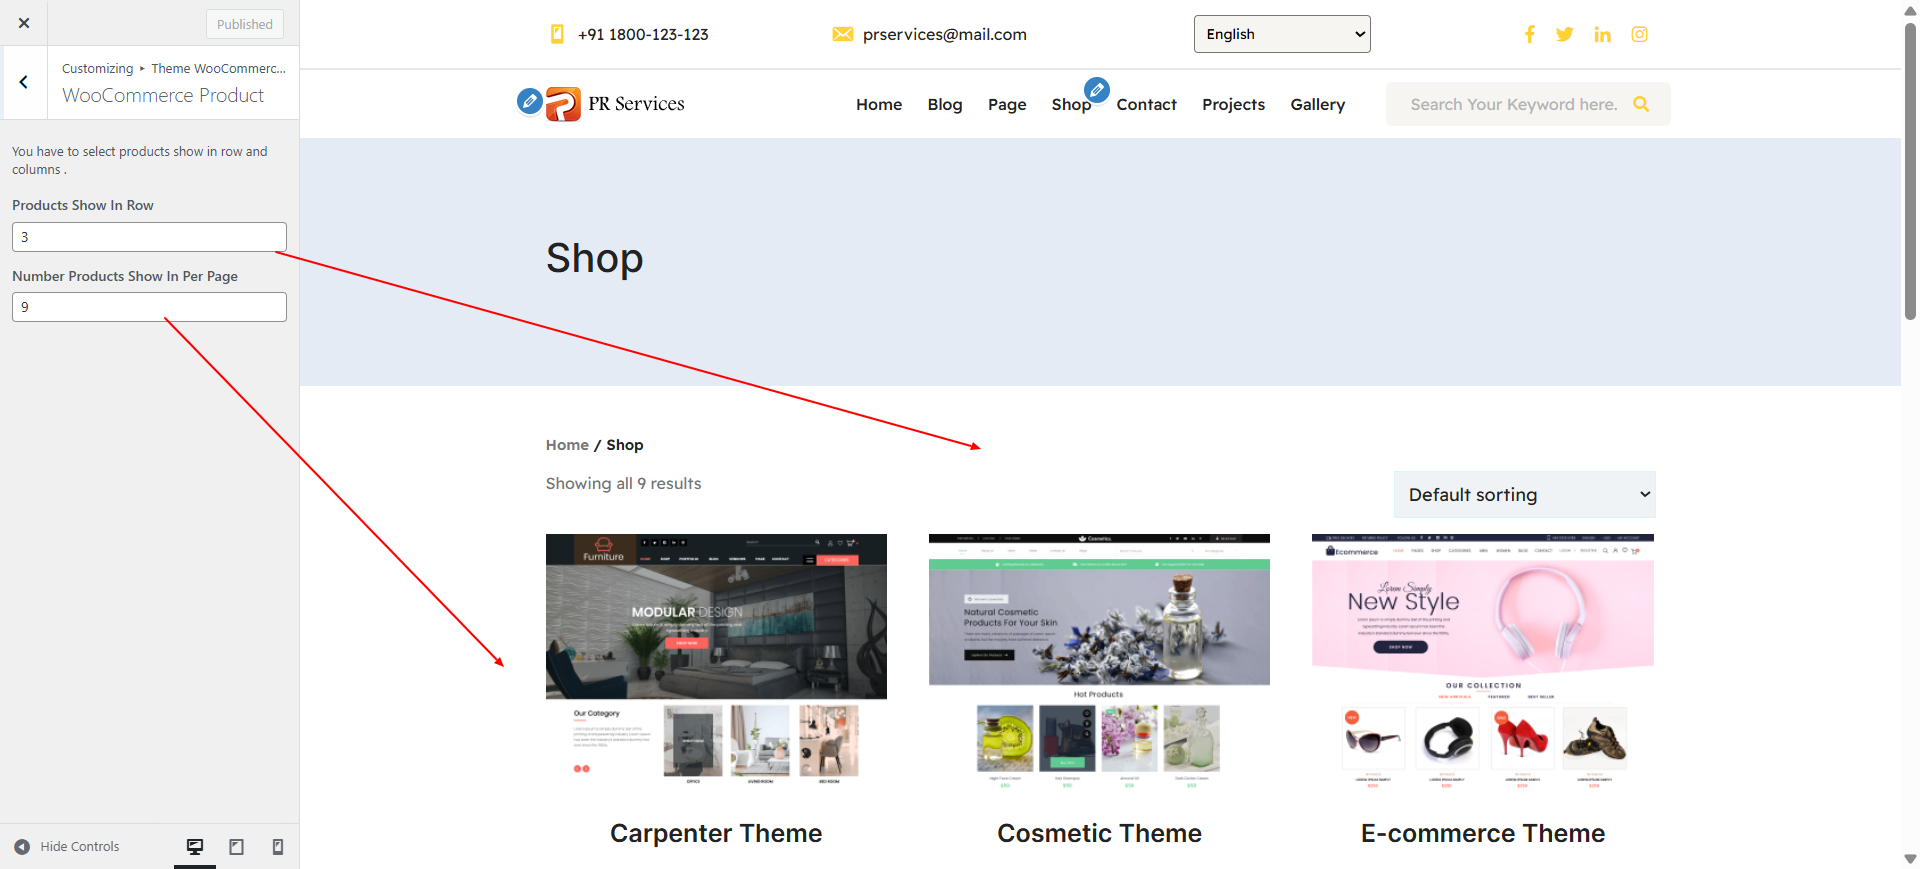Open the Projects menu item
The height and width of the screenshot is (869, 1920).
[1233, 104]
